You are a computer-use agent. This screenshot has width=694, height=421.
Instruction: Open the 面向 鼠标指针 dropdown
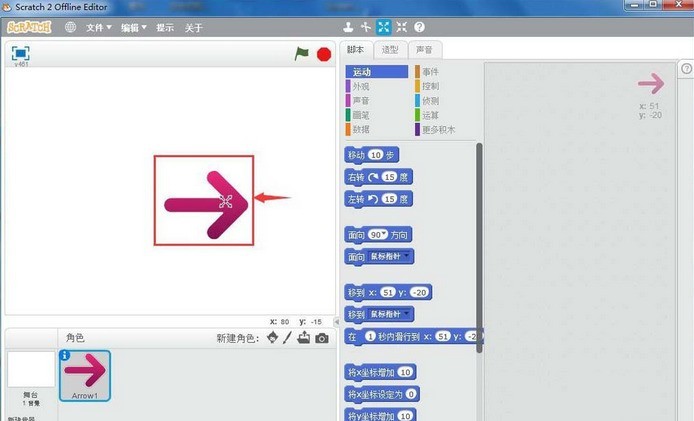408,257
